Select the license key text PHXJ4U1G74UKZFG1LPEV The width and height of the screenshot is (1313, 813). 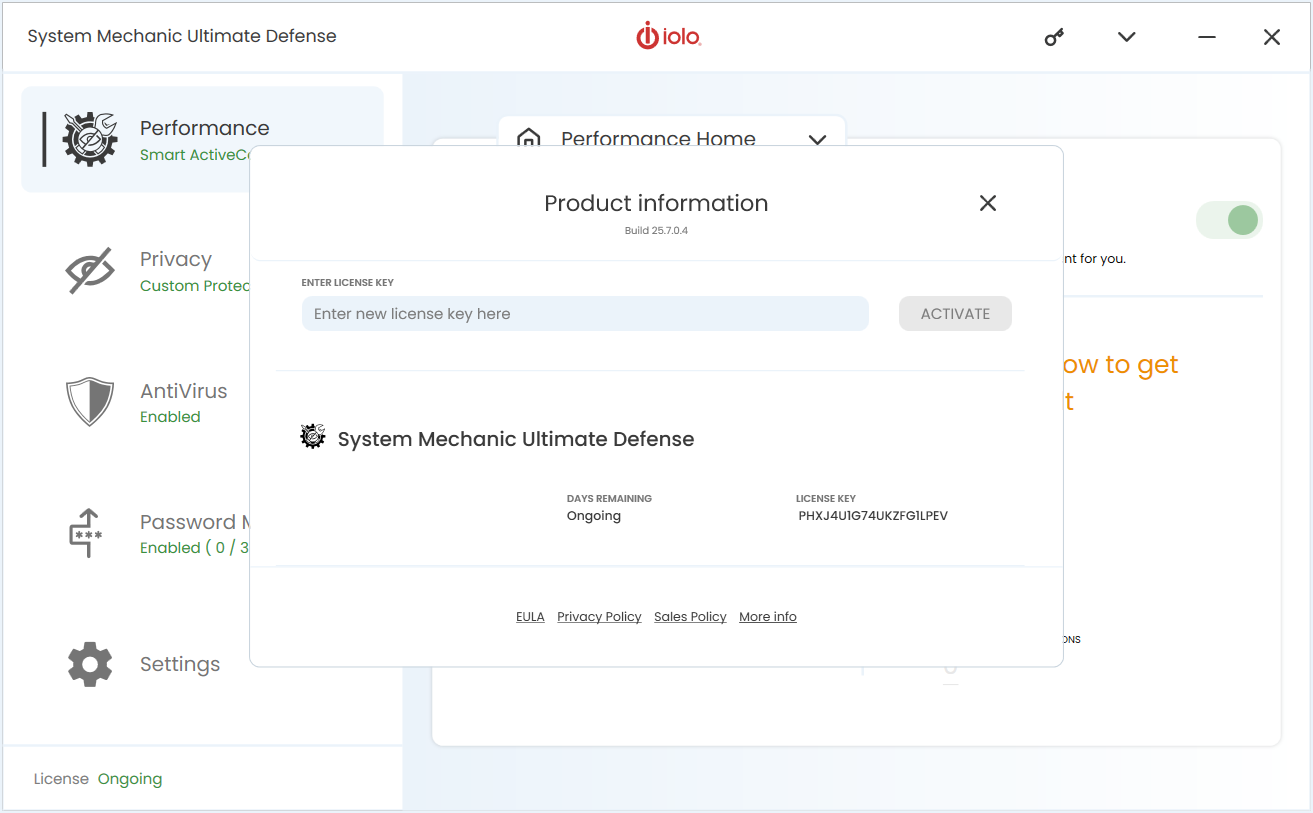coord(873,516)
